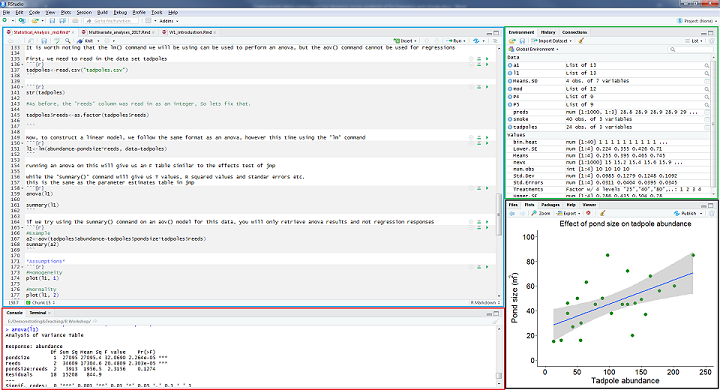720x390 pixels.
Task: Switch to the Packages tab
Action: [550, 205]
